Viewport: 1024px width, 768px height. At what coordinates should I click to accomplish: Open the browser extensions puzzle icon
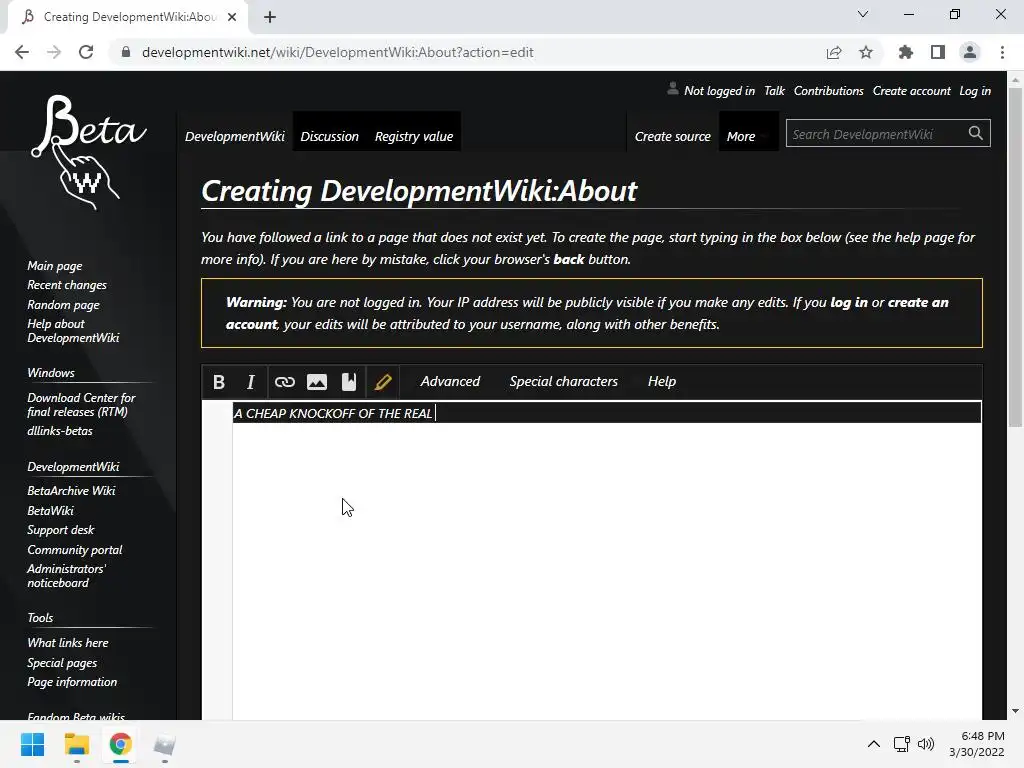pos(906,52)
